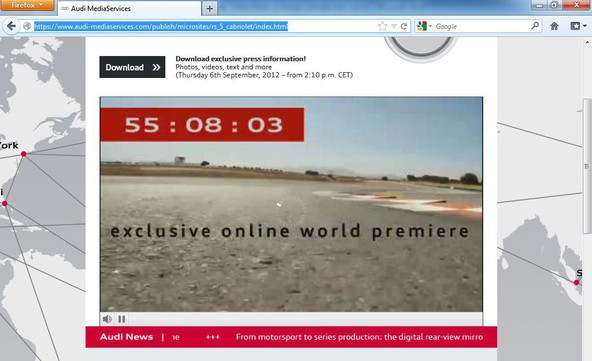Open the bookmarks menu button
The width and height of the screenshot is (592, 361).
tap(578, 26)
